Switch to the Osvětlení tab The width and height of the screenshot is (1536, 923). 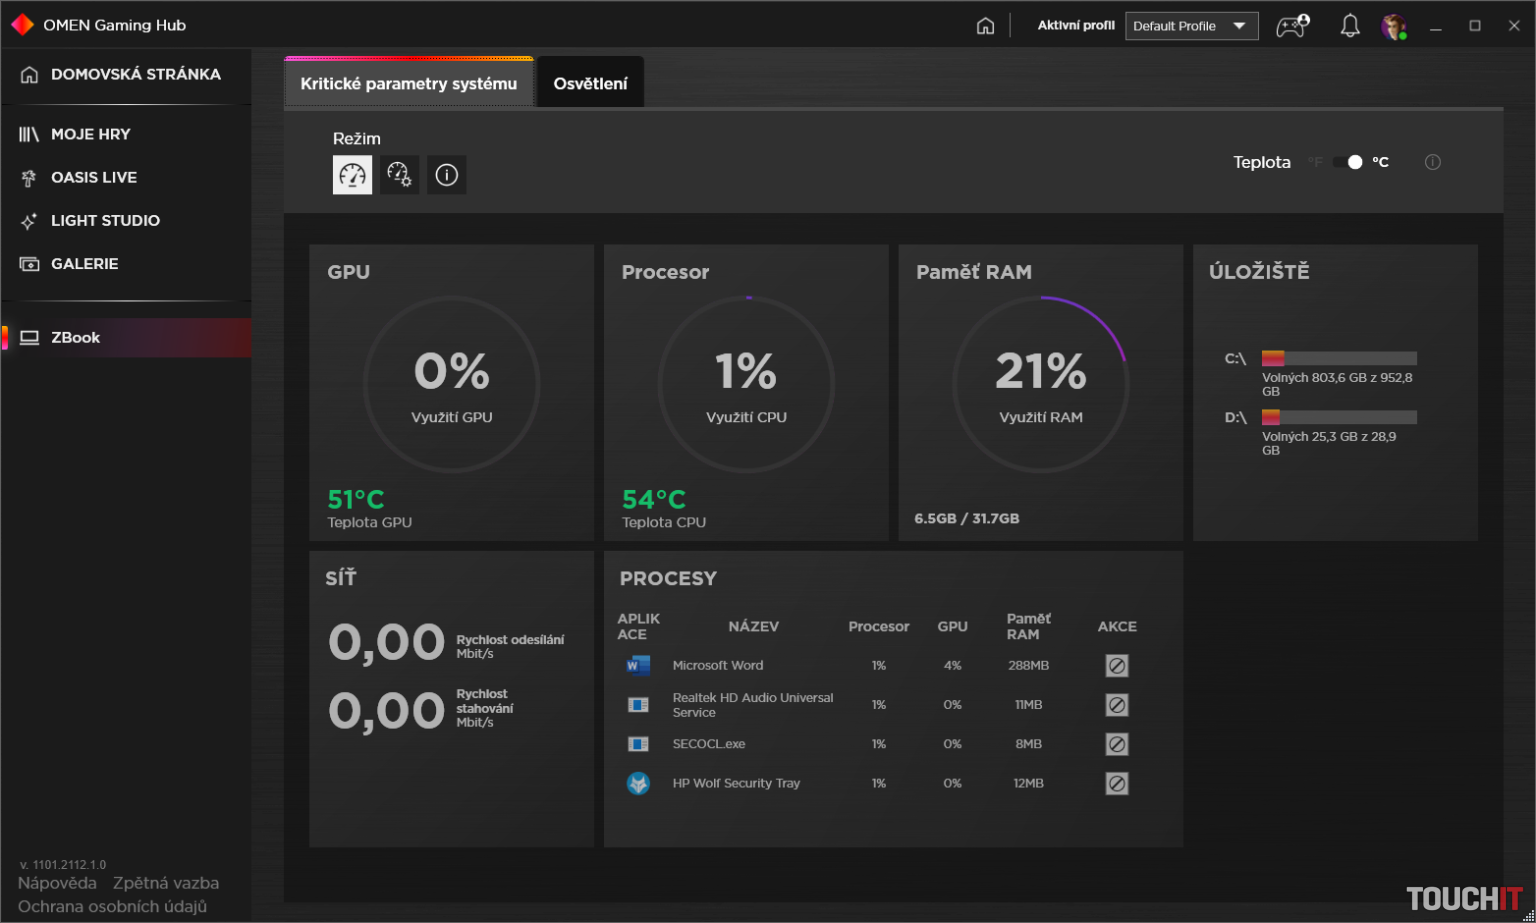[x=590, y=82]
